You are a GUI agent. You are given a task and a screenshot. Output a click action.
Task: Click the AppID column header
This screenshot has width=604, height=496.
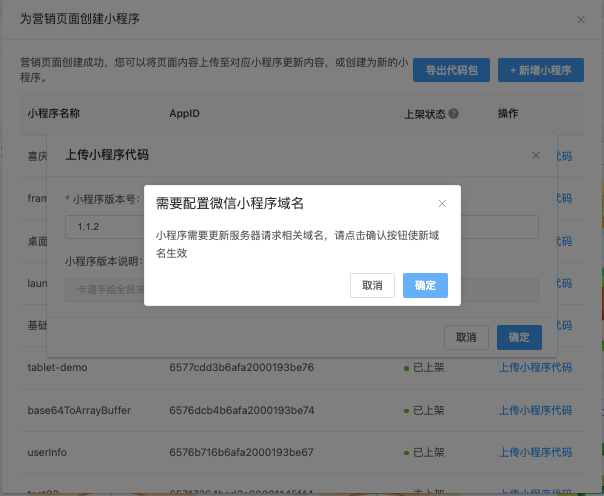(x=184, y=114)
